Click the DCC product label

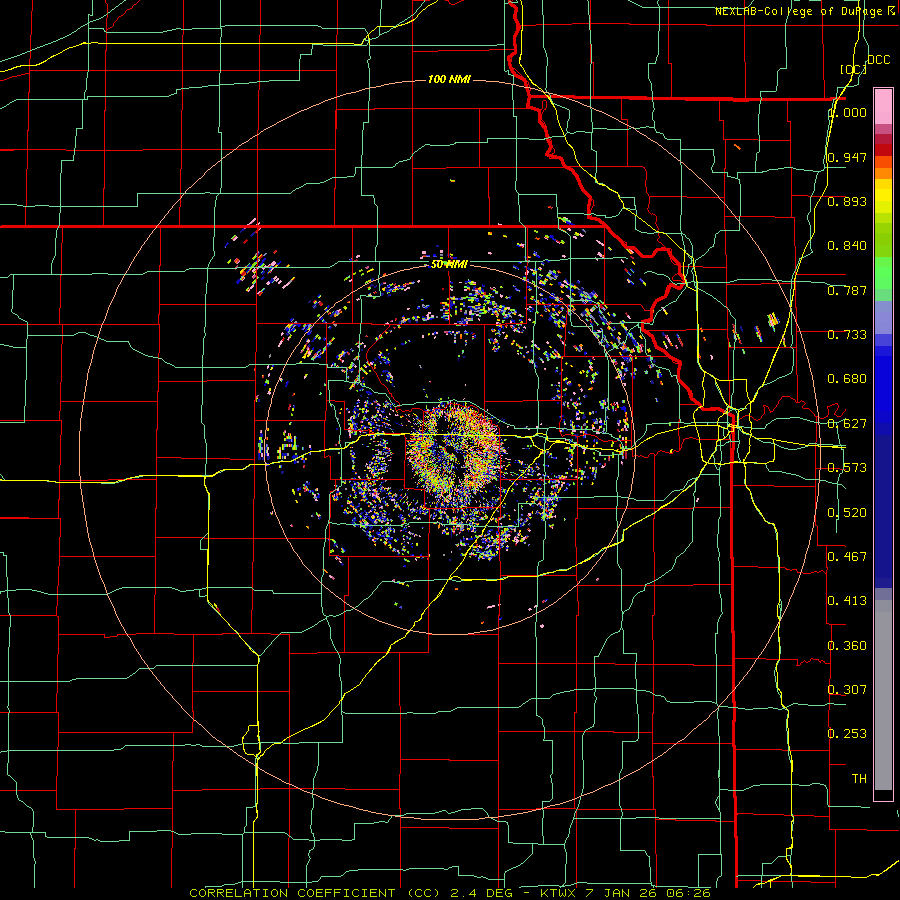[x=878, y=60]
